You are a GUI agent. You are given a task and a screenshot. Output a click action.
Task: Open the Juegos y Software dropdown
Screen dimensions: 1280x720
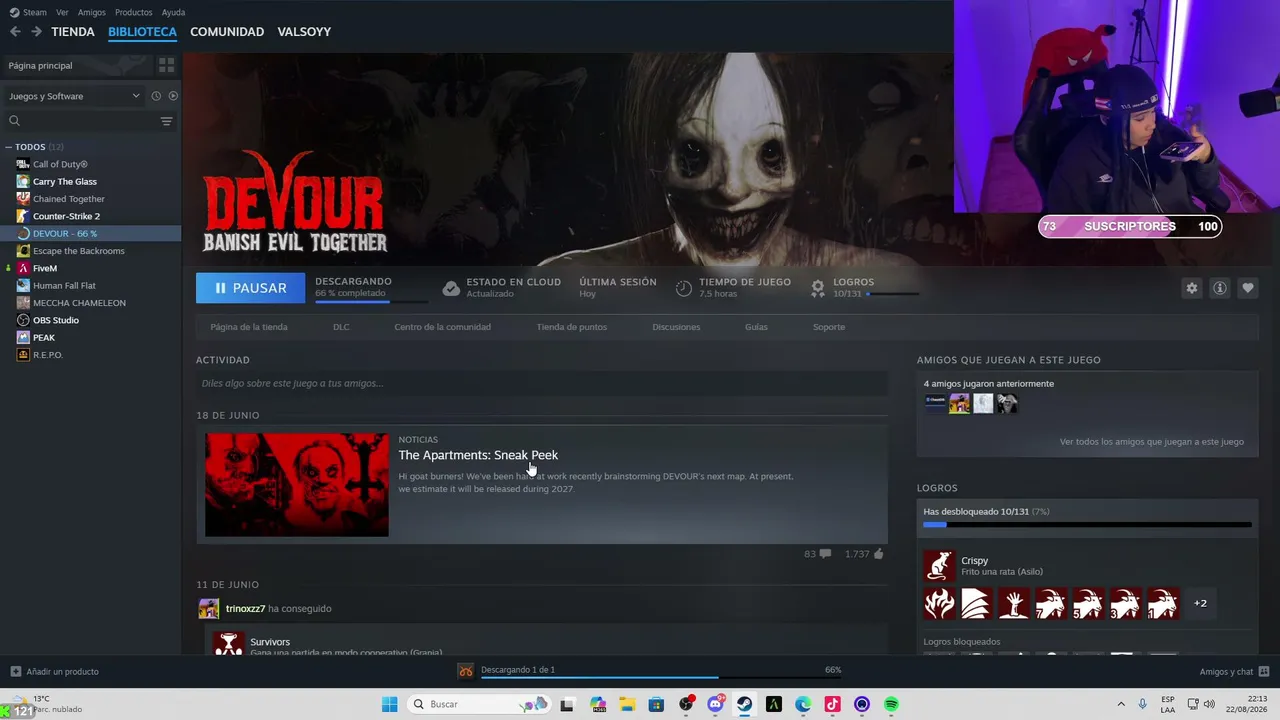point(75,96)
